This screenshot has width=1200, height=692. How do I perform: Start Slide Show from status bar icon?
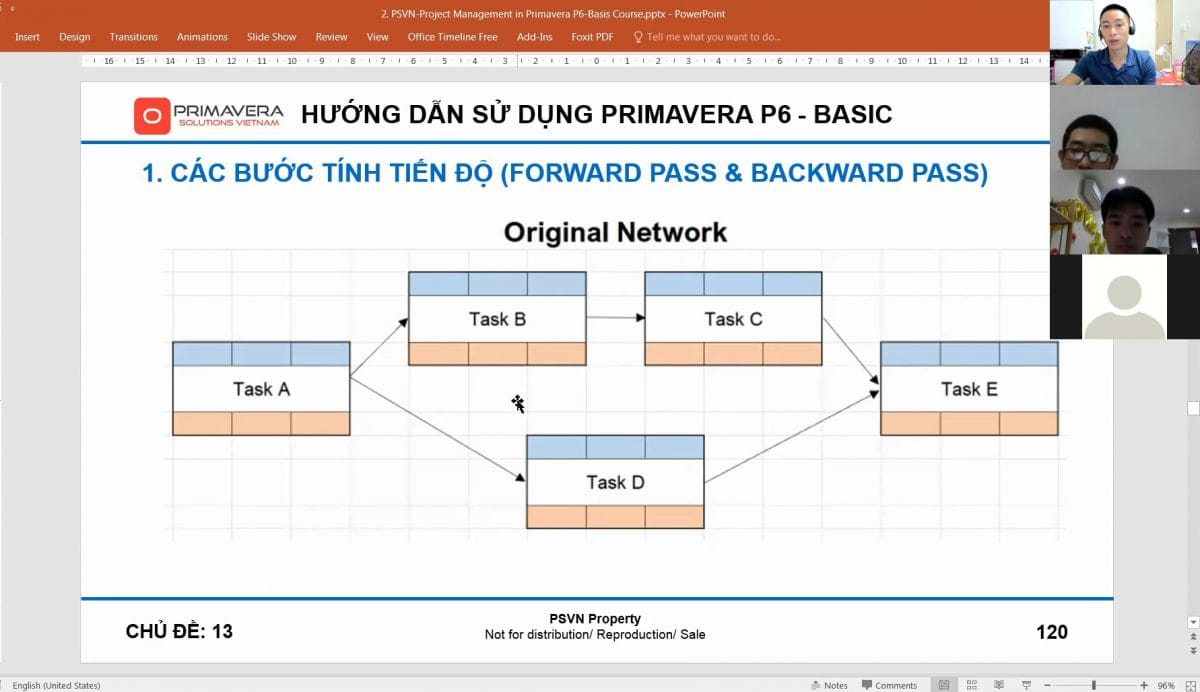(1027, 685)
